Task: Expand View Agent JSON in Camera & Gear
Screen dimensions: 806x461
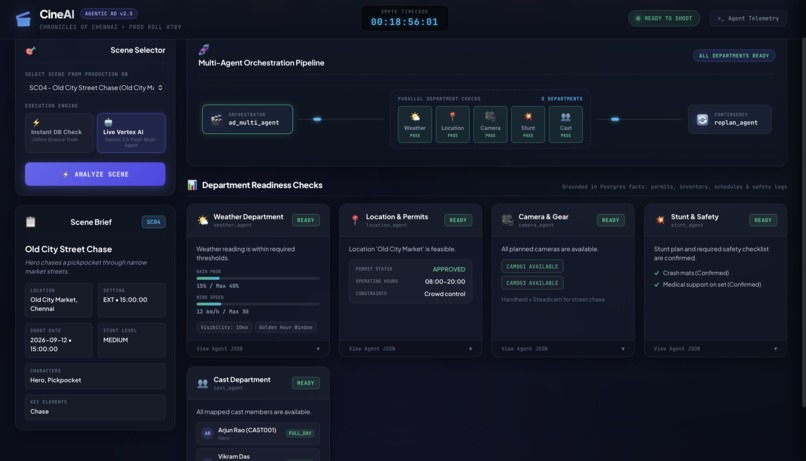Action: (x=563, y=348)
